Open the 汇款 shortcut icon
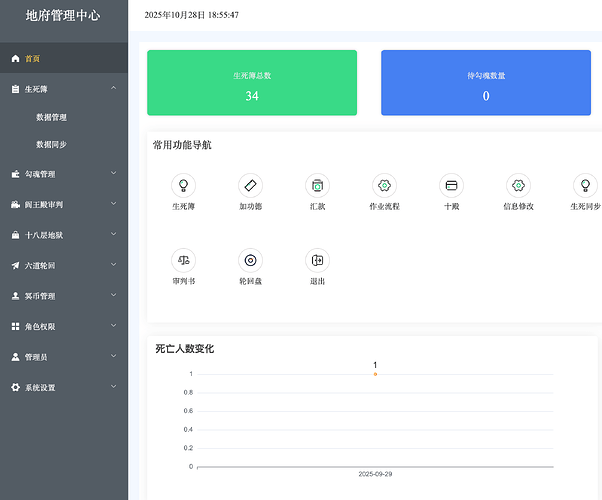The width and height of the screenshot is (602, 500). coord(318,185)
